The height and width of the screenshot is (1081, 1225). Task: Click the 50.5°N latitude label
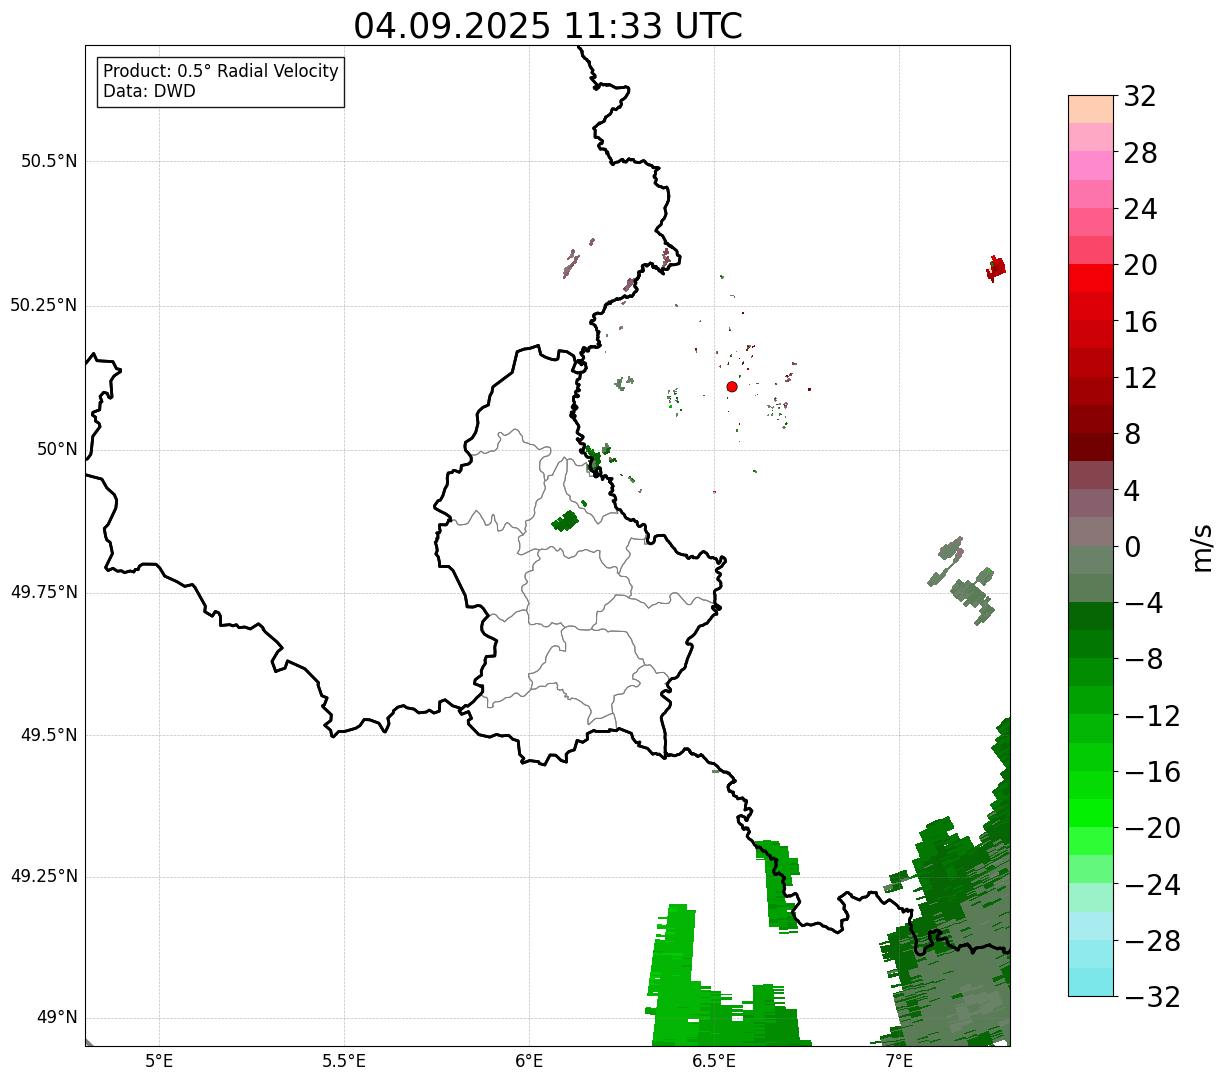pos(49,161)
